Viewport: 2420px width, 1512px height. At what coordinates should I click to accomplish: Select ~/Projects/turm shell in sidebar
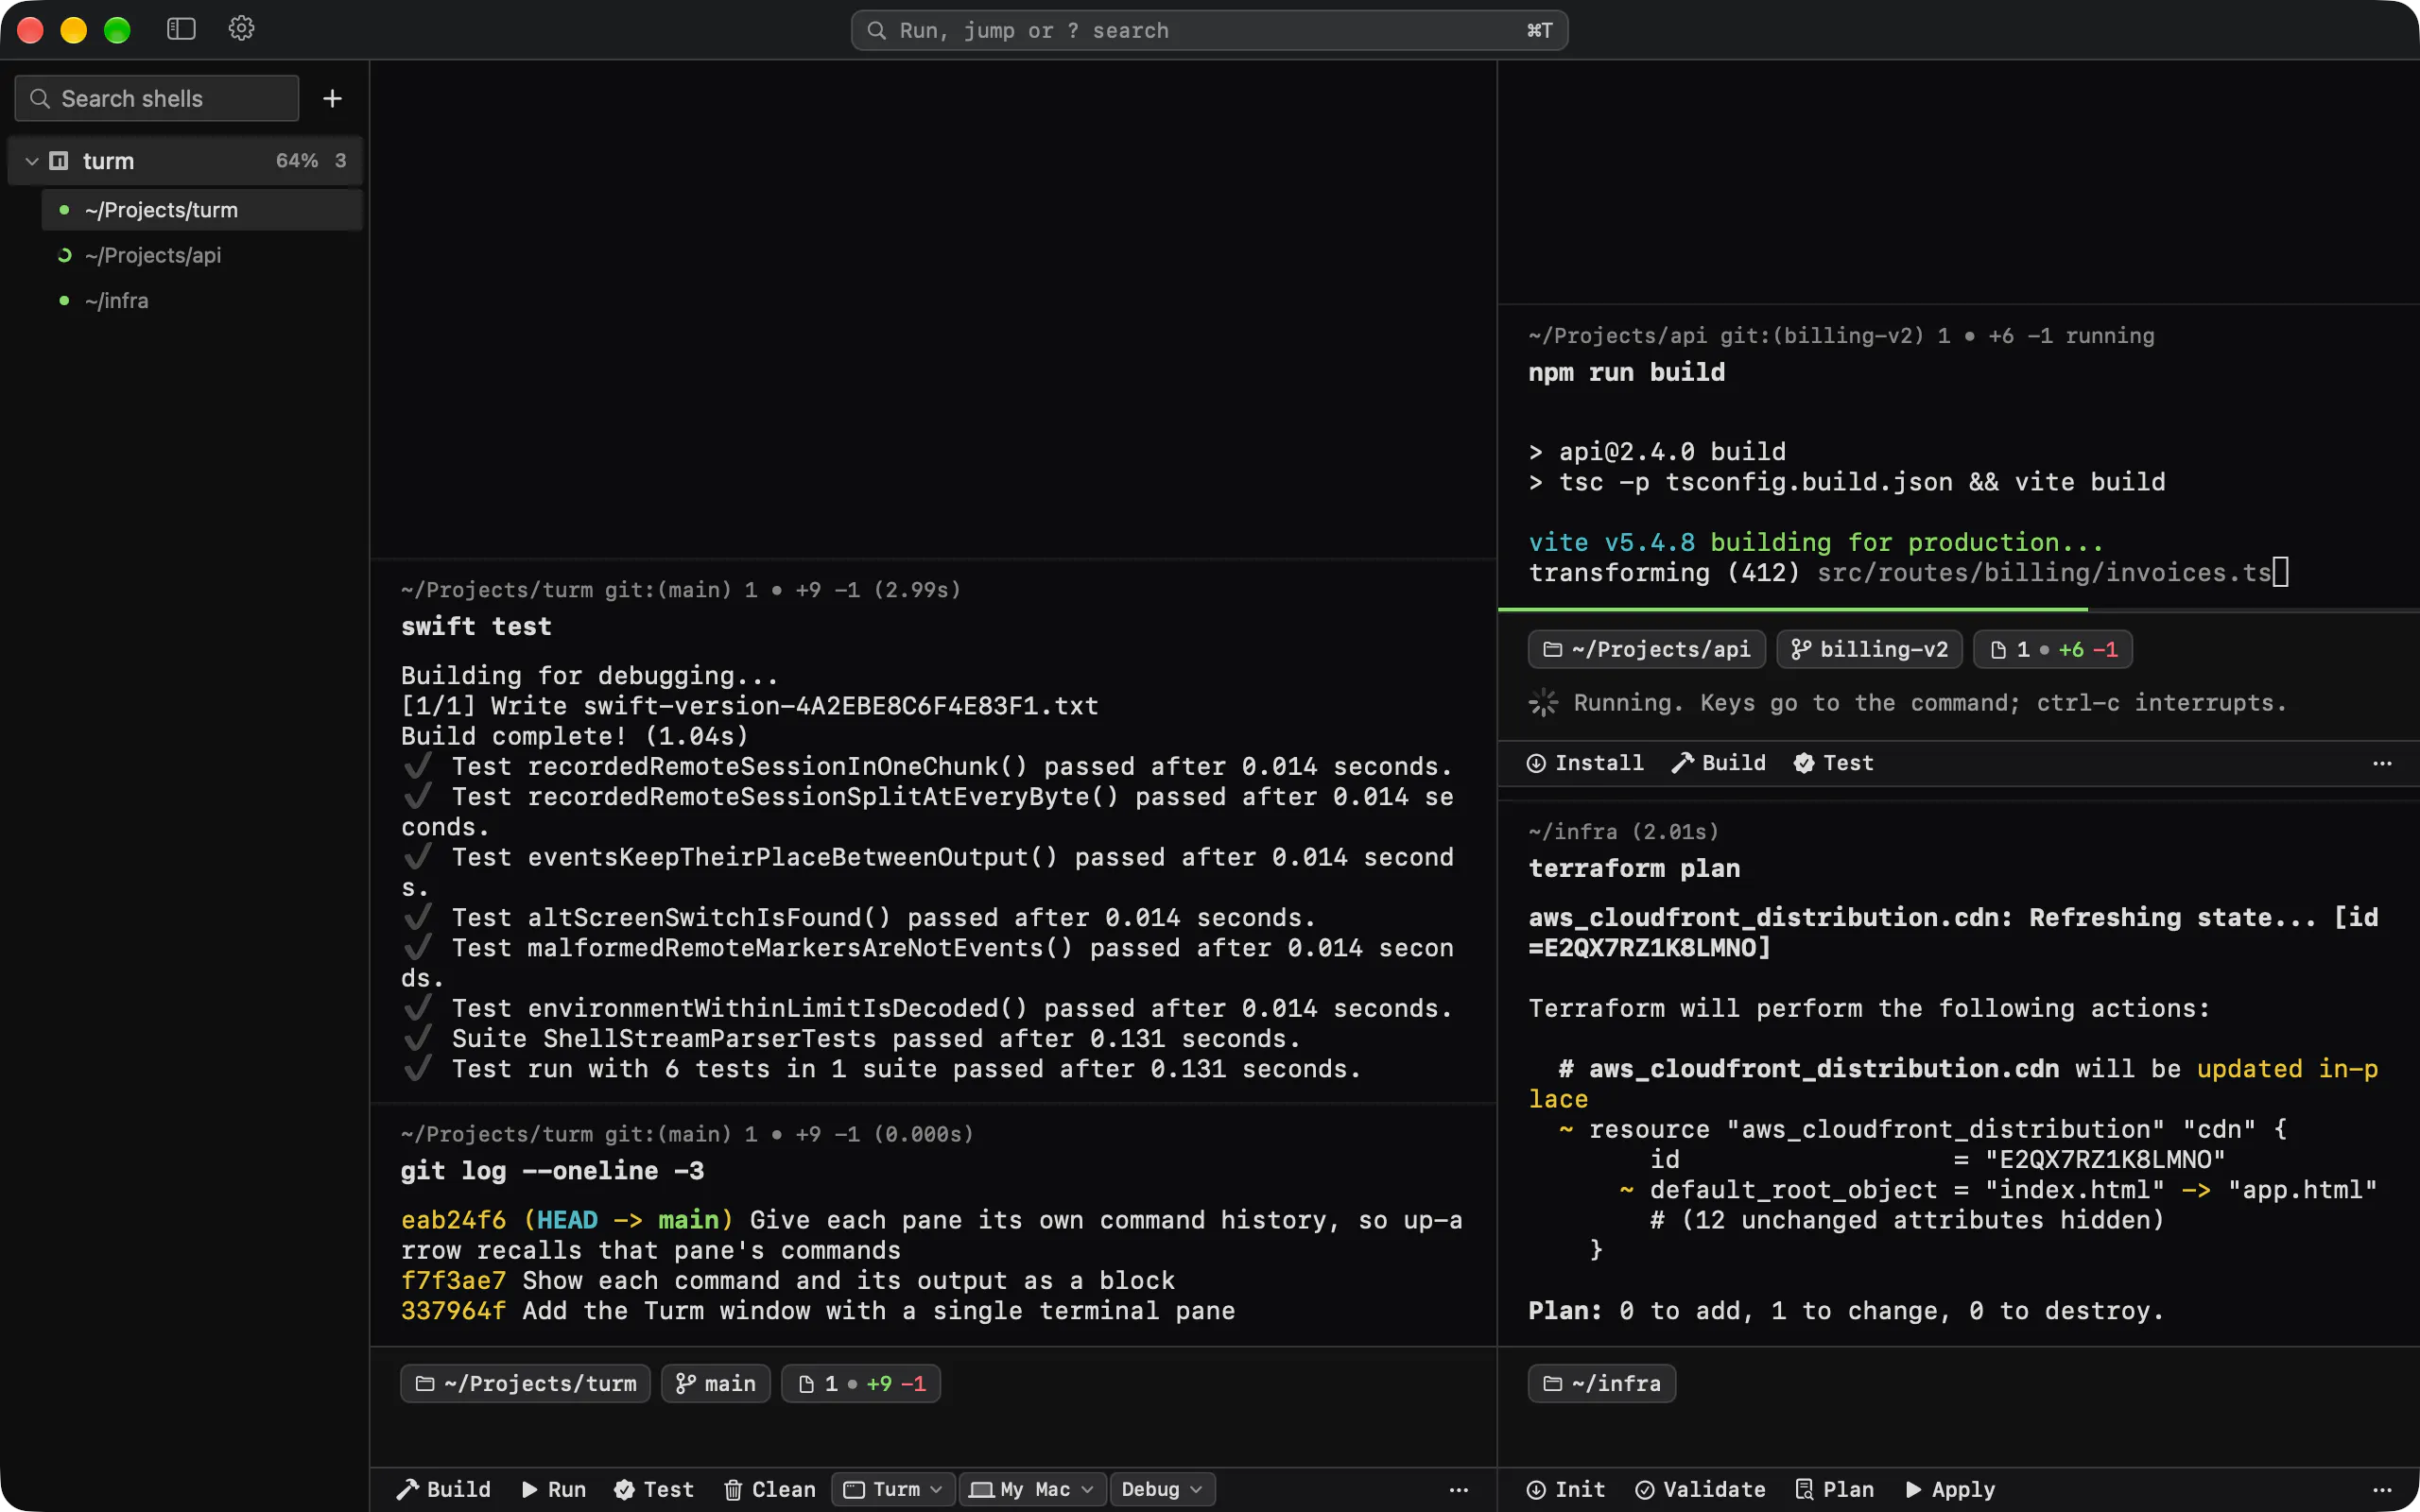pos(202,210)
